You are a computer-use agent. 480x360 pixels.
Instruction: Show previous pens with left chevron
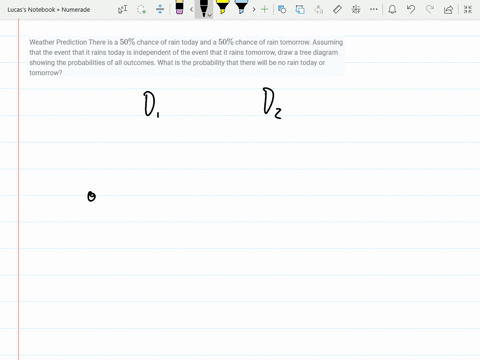click(x=191, y=9)
